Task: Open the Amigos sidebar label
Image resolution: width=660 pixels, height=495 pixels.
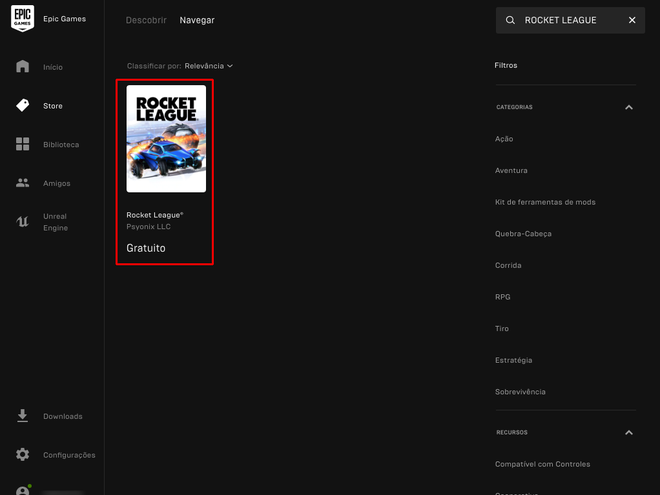Action: pos(56,184)
